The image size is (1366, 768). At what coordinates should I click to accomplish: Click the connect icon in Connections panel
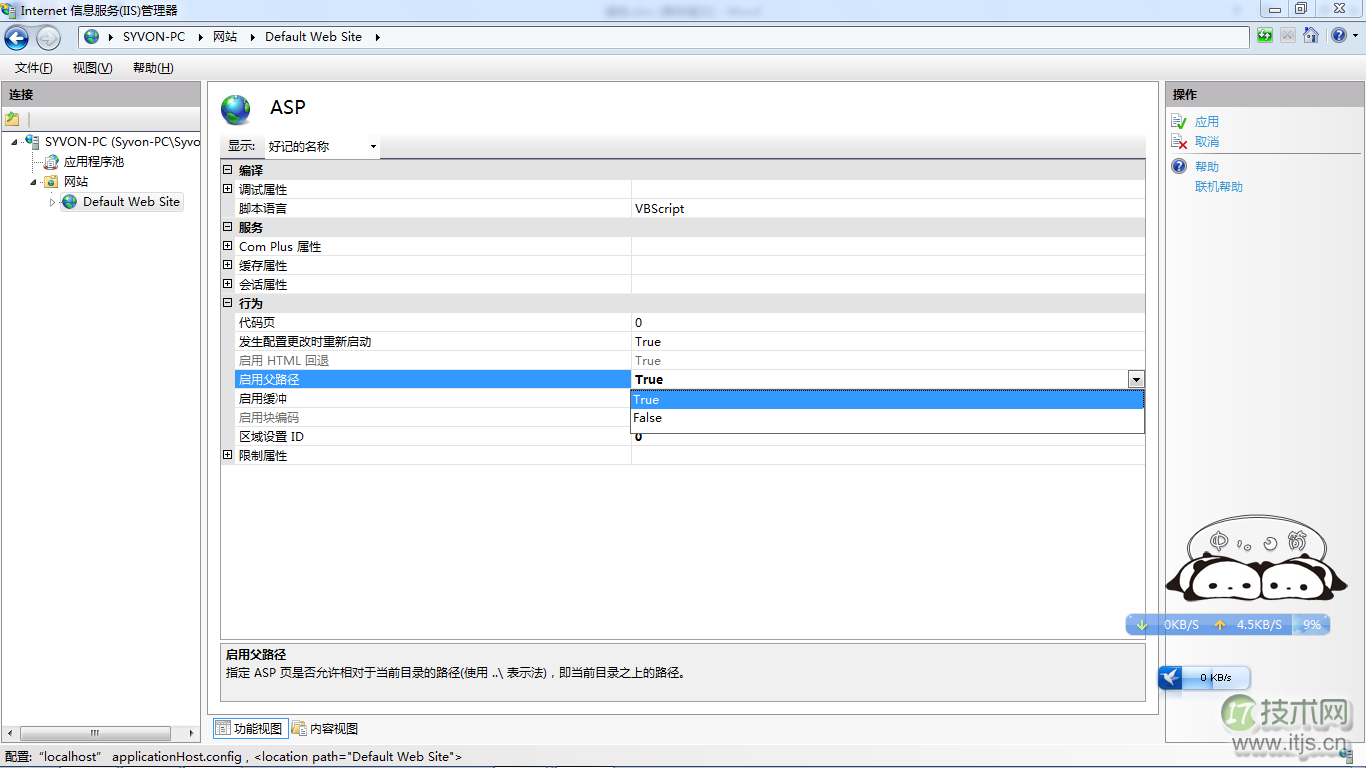pos(13,119)
